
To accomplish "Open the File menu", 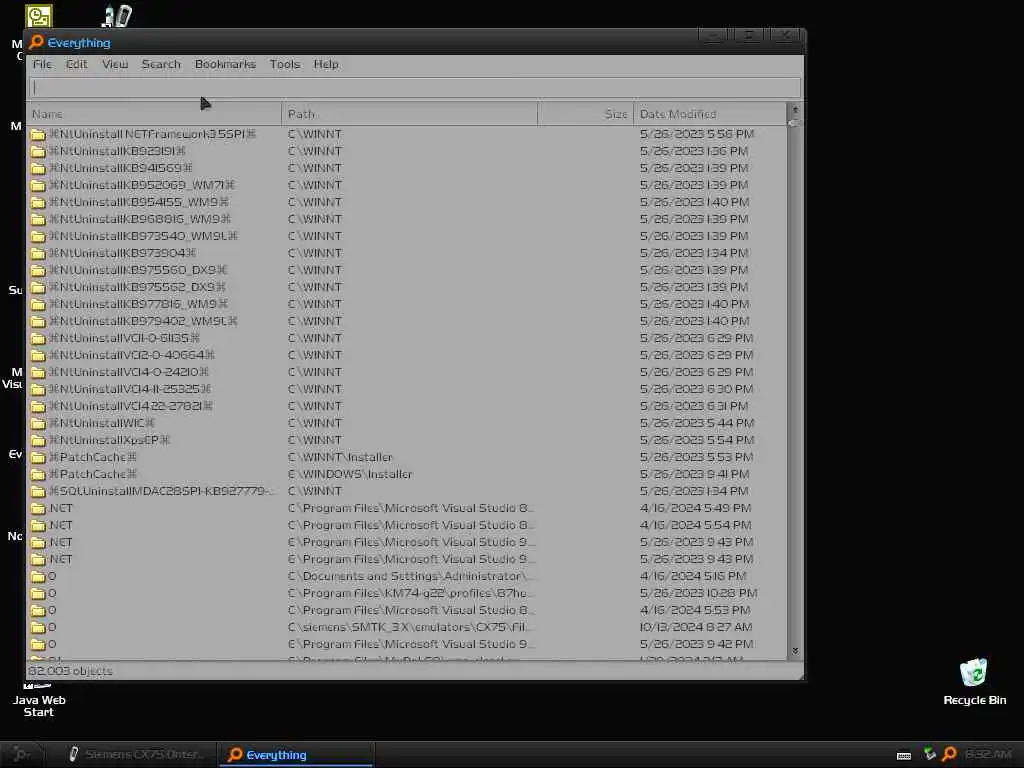I will pos(42,64).
